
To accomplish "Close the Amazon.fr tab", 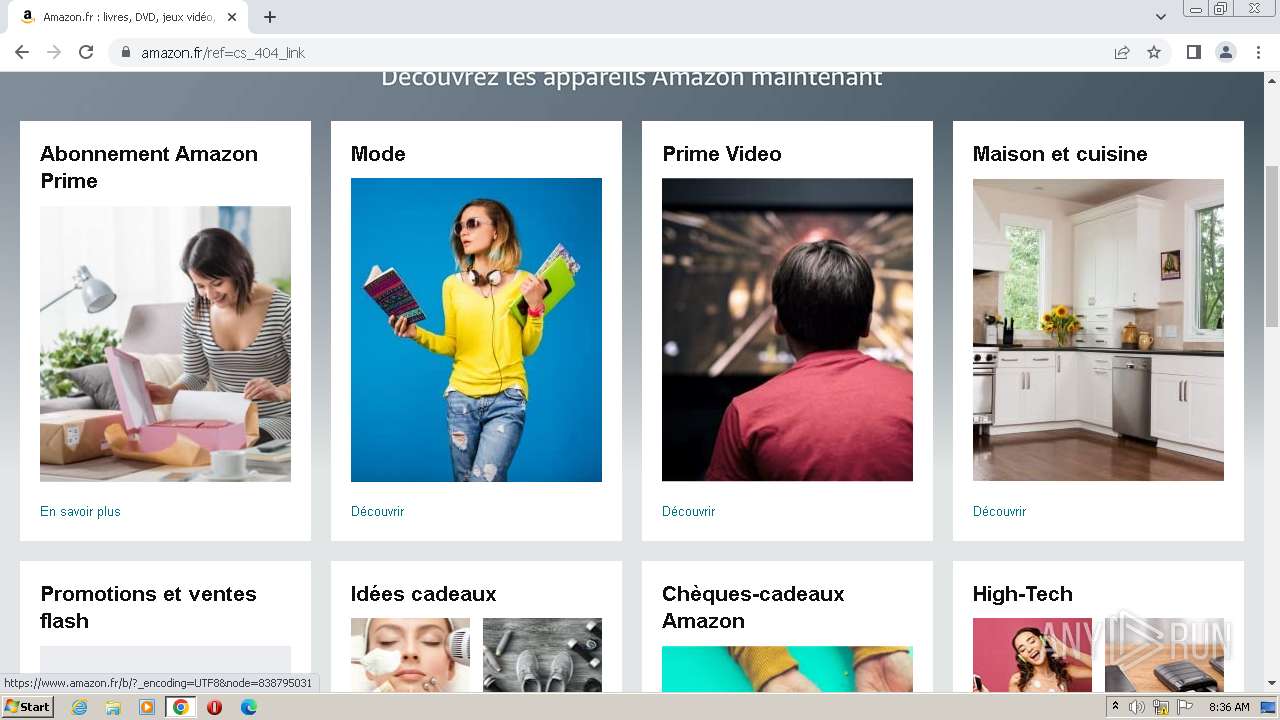I will click(232, 17).
